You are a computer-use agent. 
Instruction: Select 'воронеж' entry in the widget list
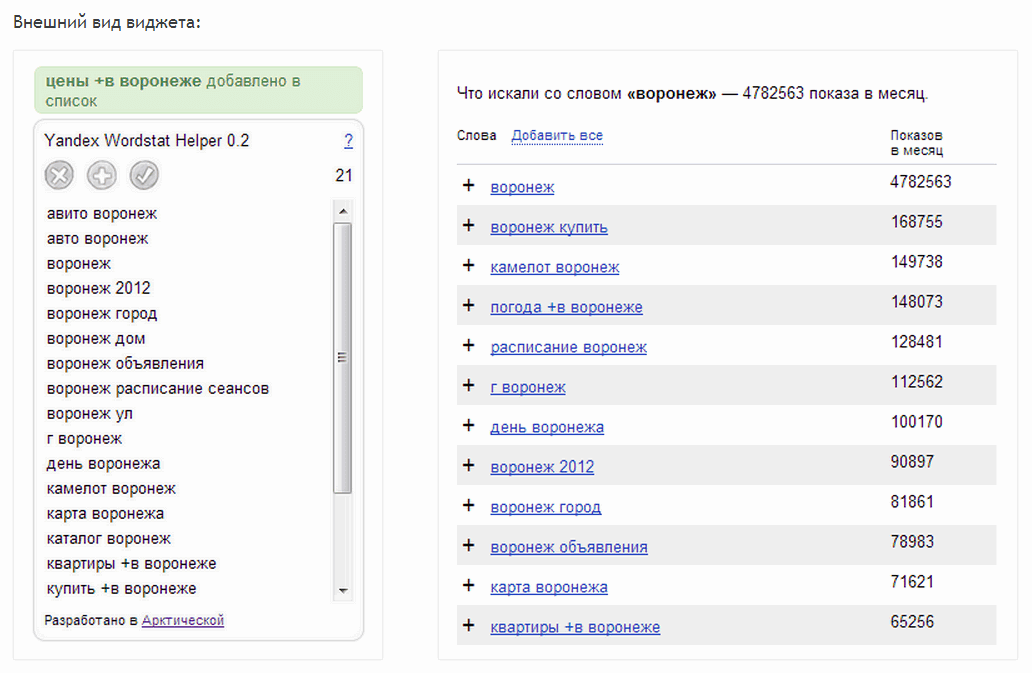pos(79,264)
